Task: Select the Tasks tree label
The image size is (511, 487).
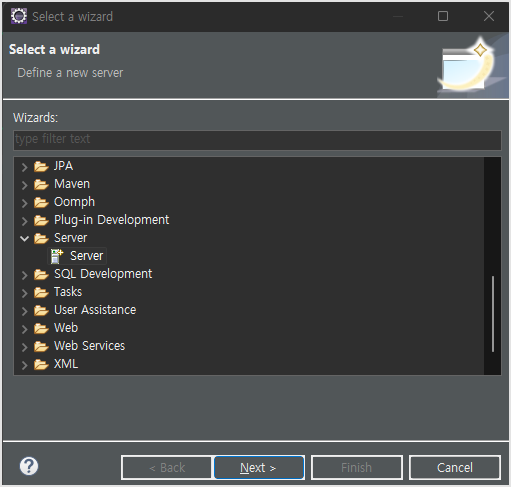Action: pos(68,292)
